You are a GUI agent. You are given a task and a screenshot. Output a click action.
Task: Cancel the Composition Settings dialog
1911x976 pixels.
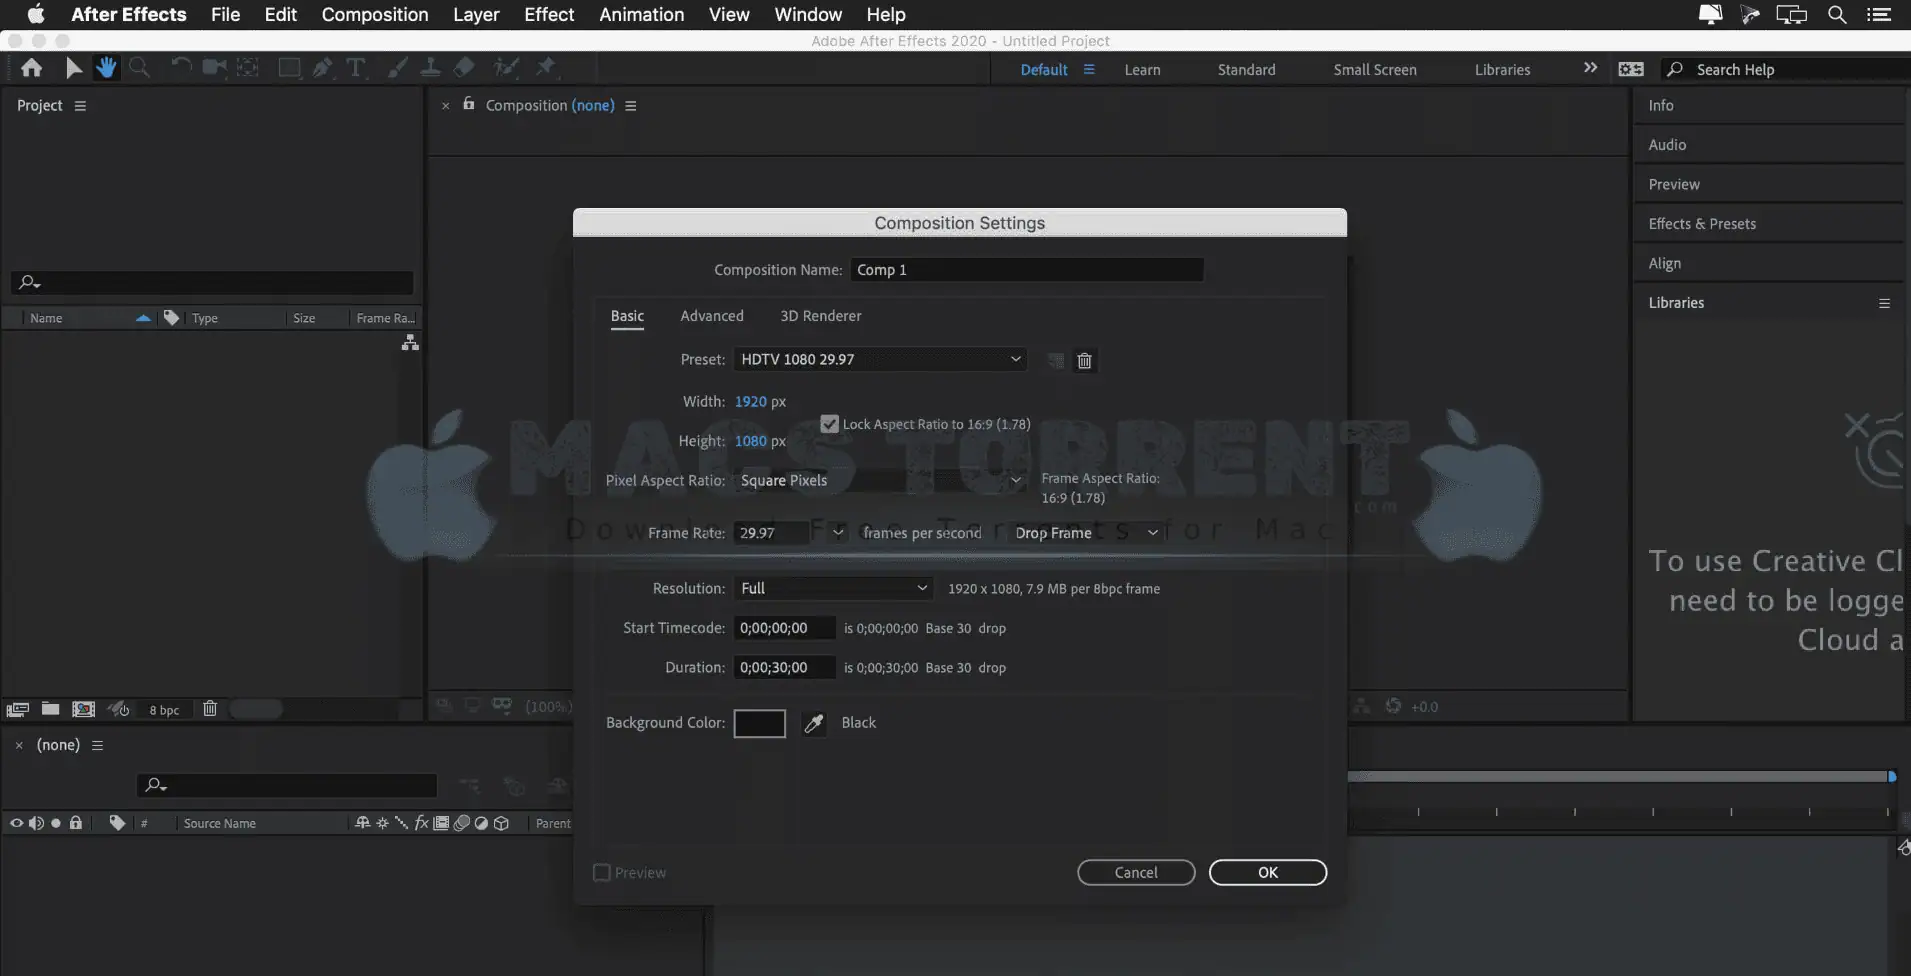[1136, 872]
